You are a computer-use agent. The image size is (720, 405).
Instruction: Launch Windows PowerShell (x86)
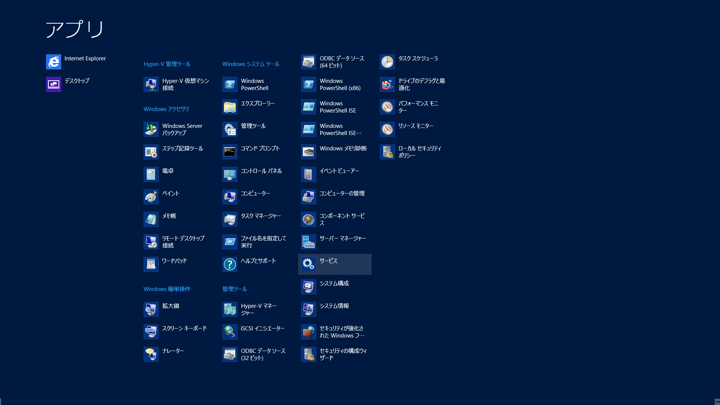335,84
